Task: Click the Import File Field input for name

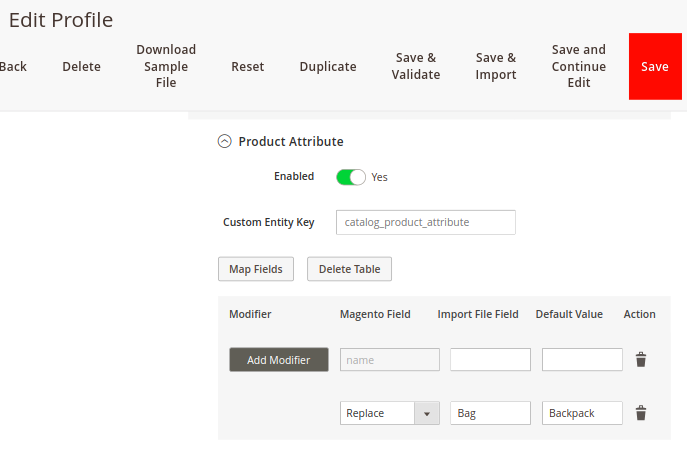Action: (x=490, y=359)
